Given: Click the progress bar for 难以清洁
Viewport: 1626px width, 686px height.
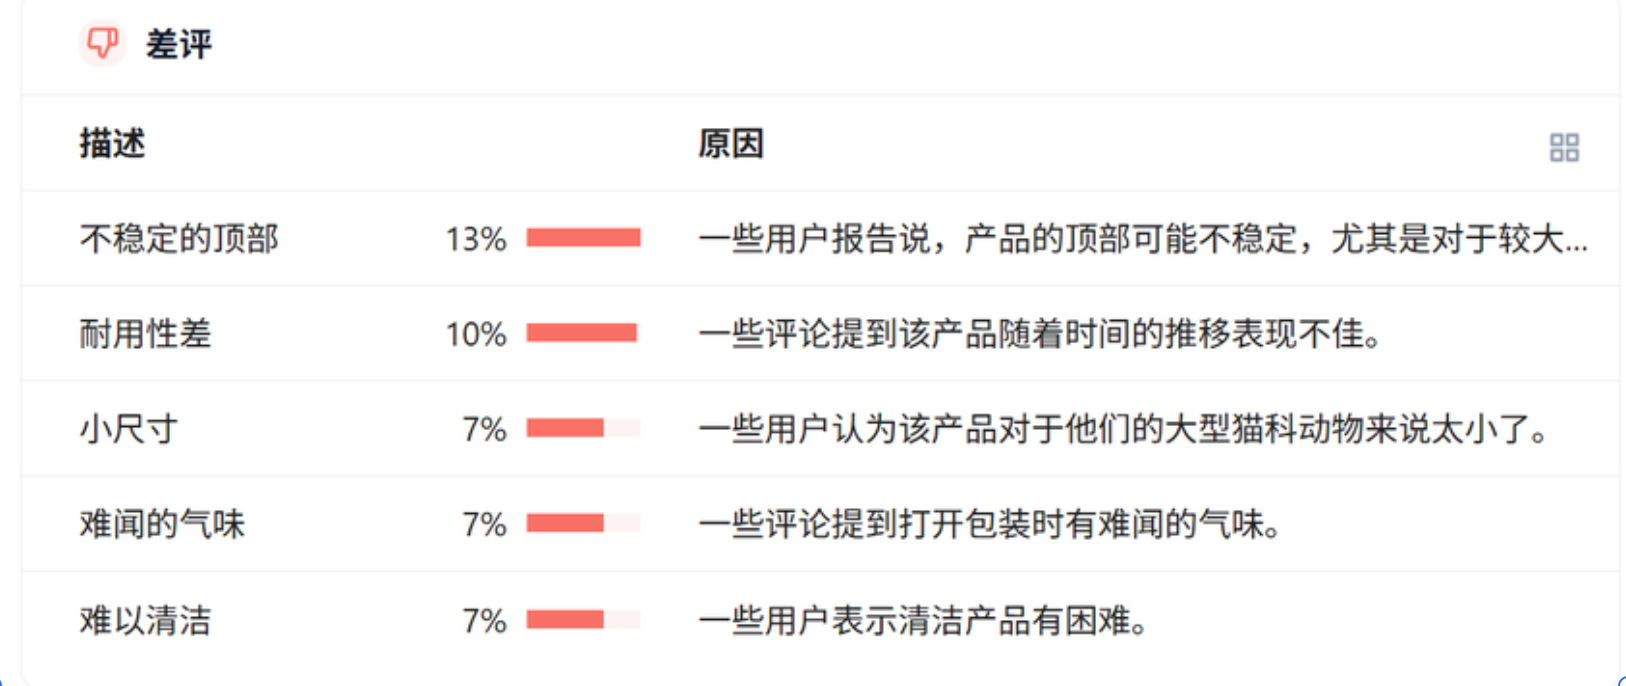Looking at the screenshot, I should pos(583,620).
